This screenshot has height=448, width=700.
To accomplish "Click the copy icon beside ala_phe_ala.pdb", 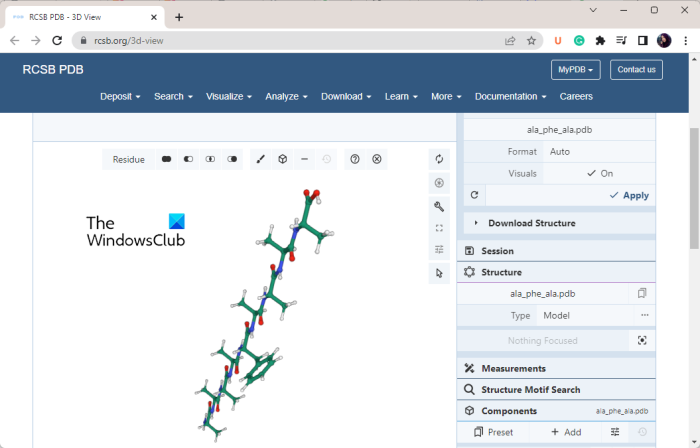I will pos(642,293).
